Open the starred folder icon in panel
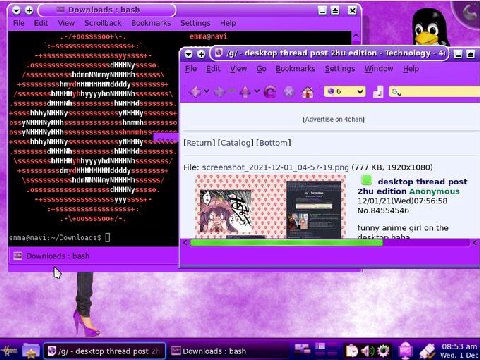The image size is (480, 360). click(x=31, y=351)
